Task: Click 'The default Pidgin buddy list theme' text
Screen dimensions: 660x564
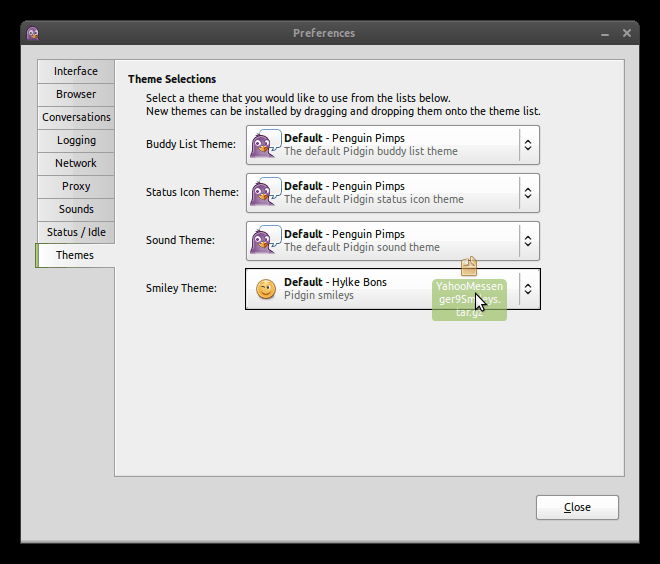Action: click(371, 151)
